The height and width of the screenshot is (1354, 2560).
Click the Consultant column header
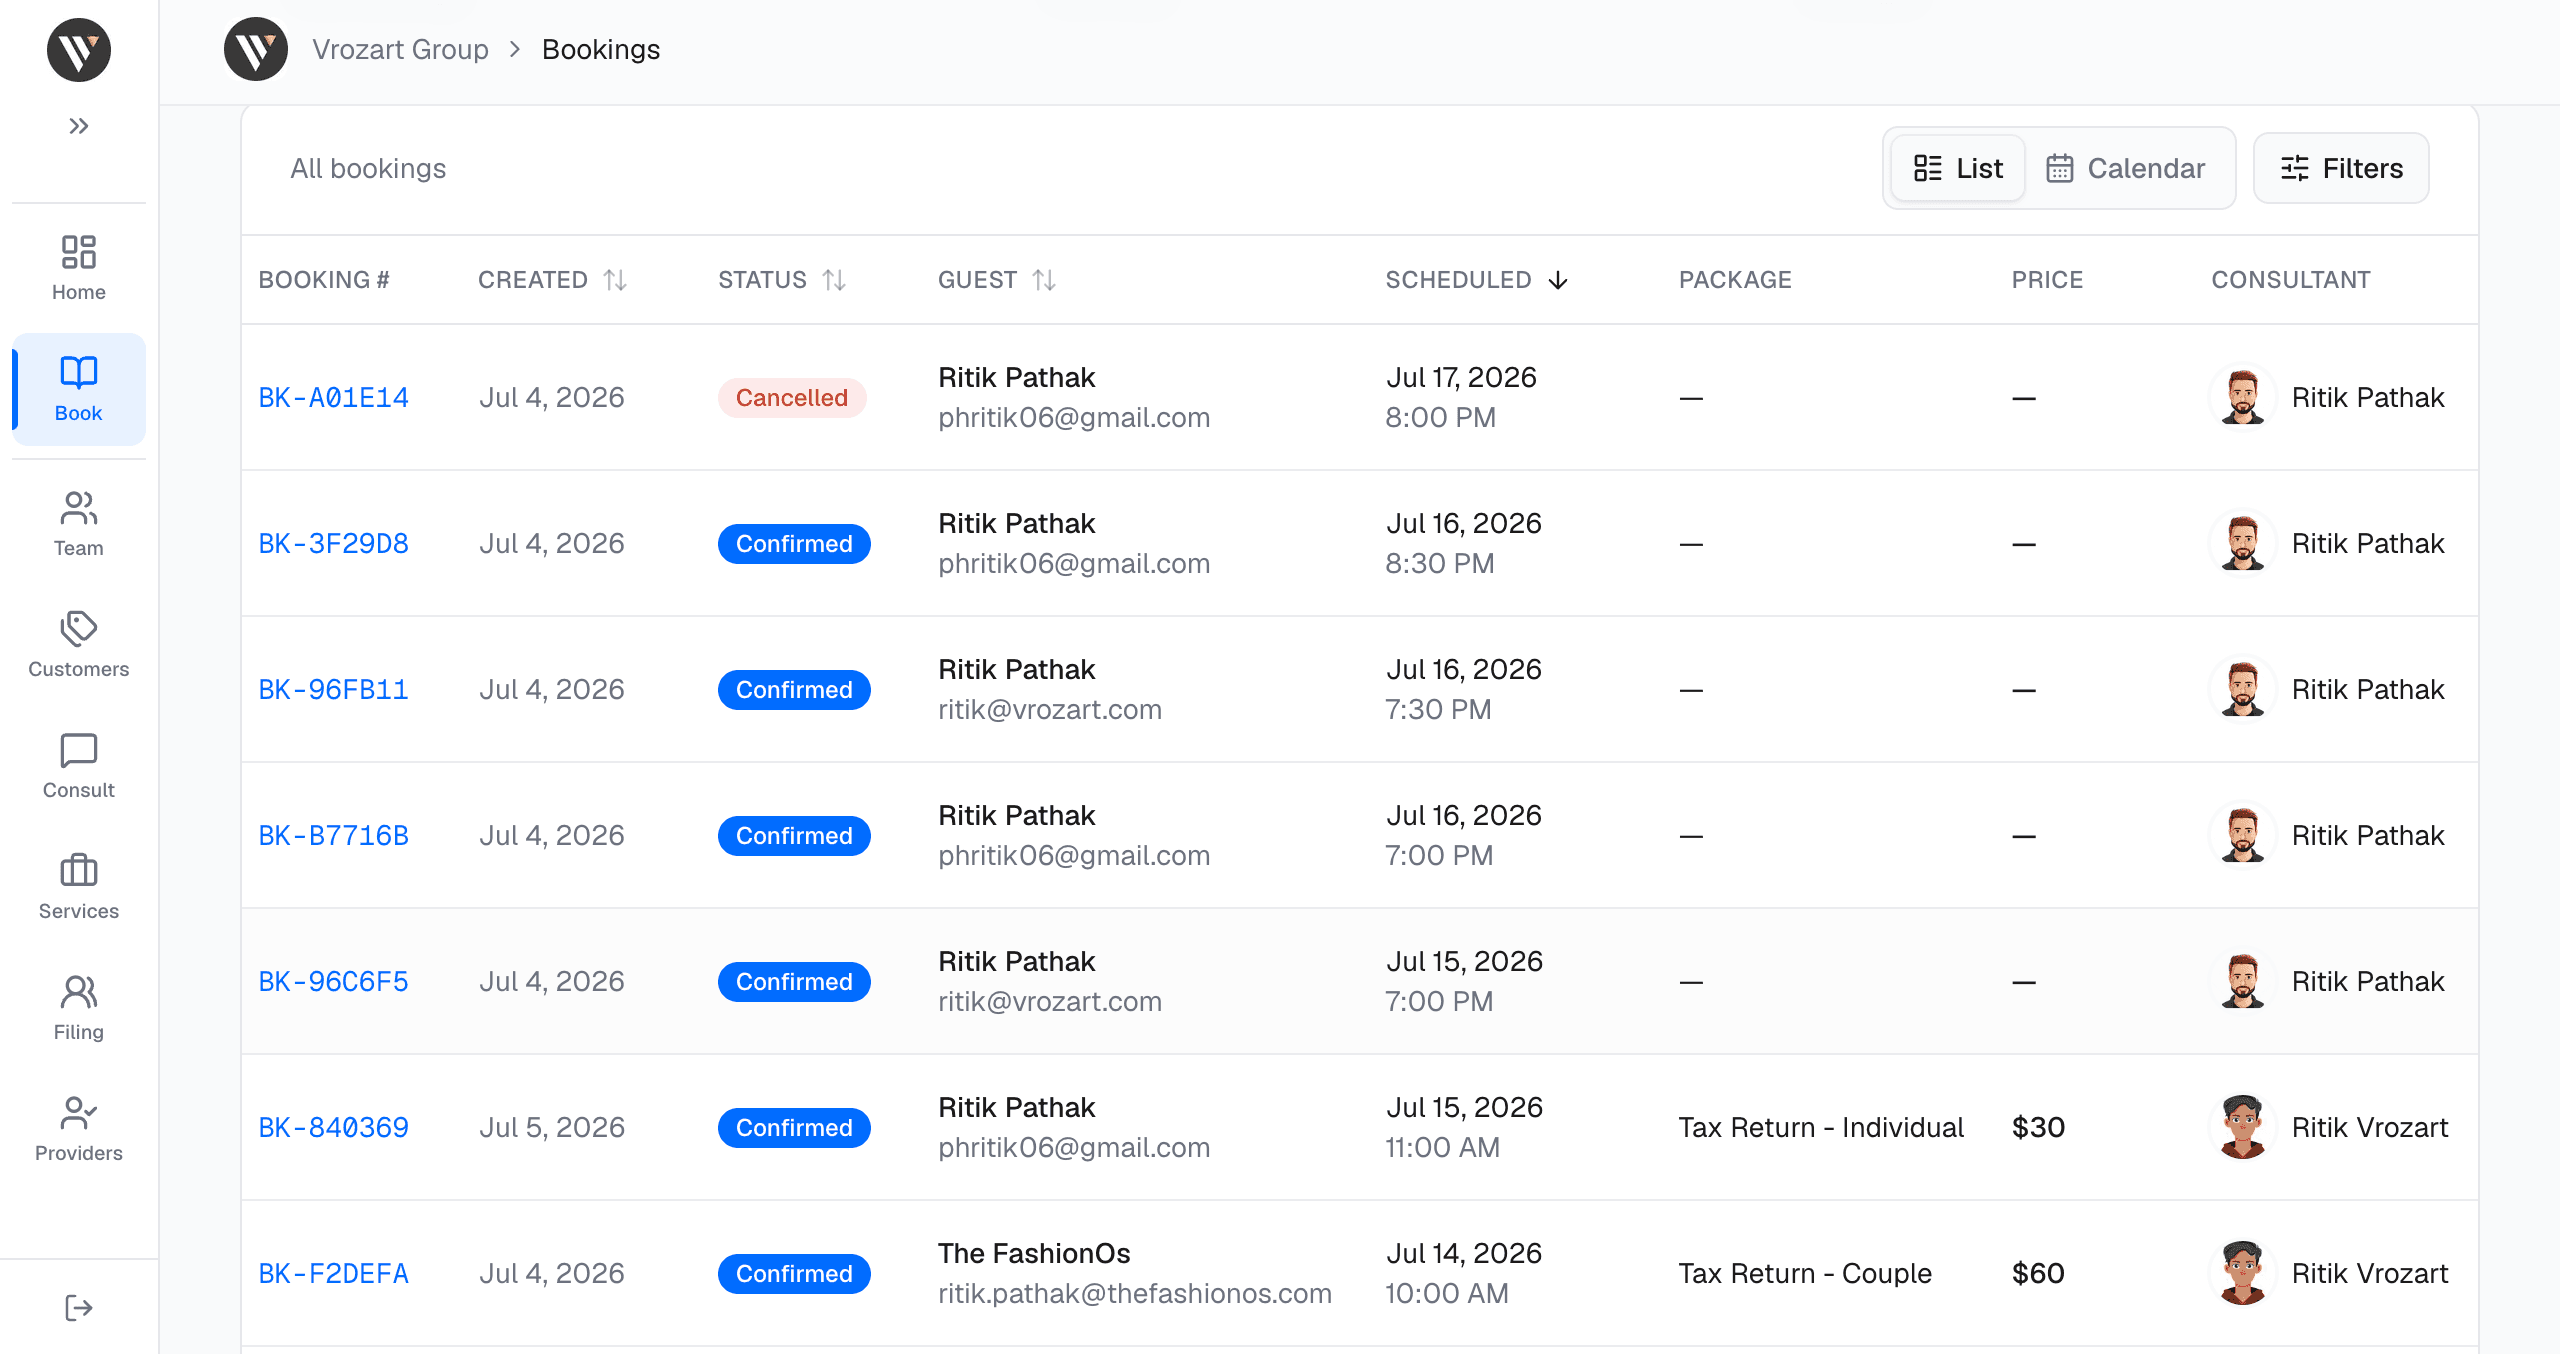2291,280
